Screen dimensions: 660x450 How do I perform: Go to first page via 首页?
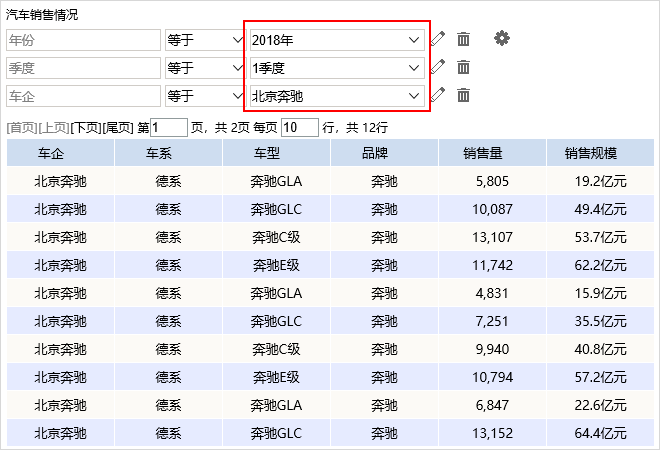[22, 128]
